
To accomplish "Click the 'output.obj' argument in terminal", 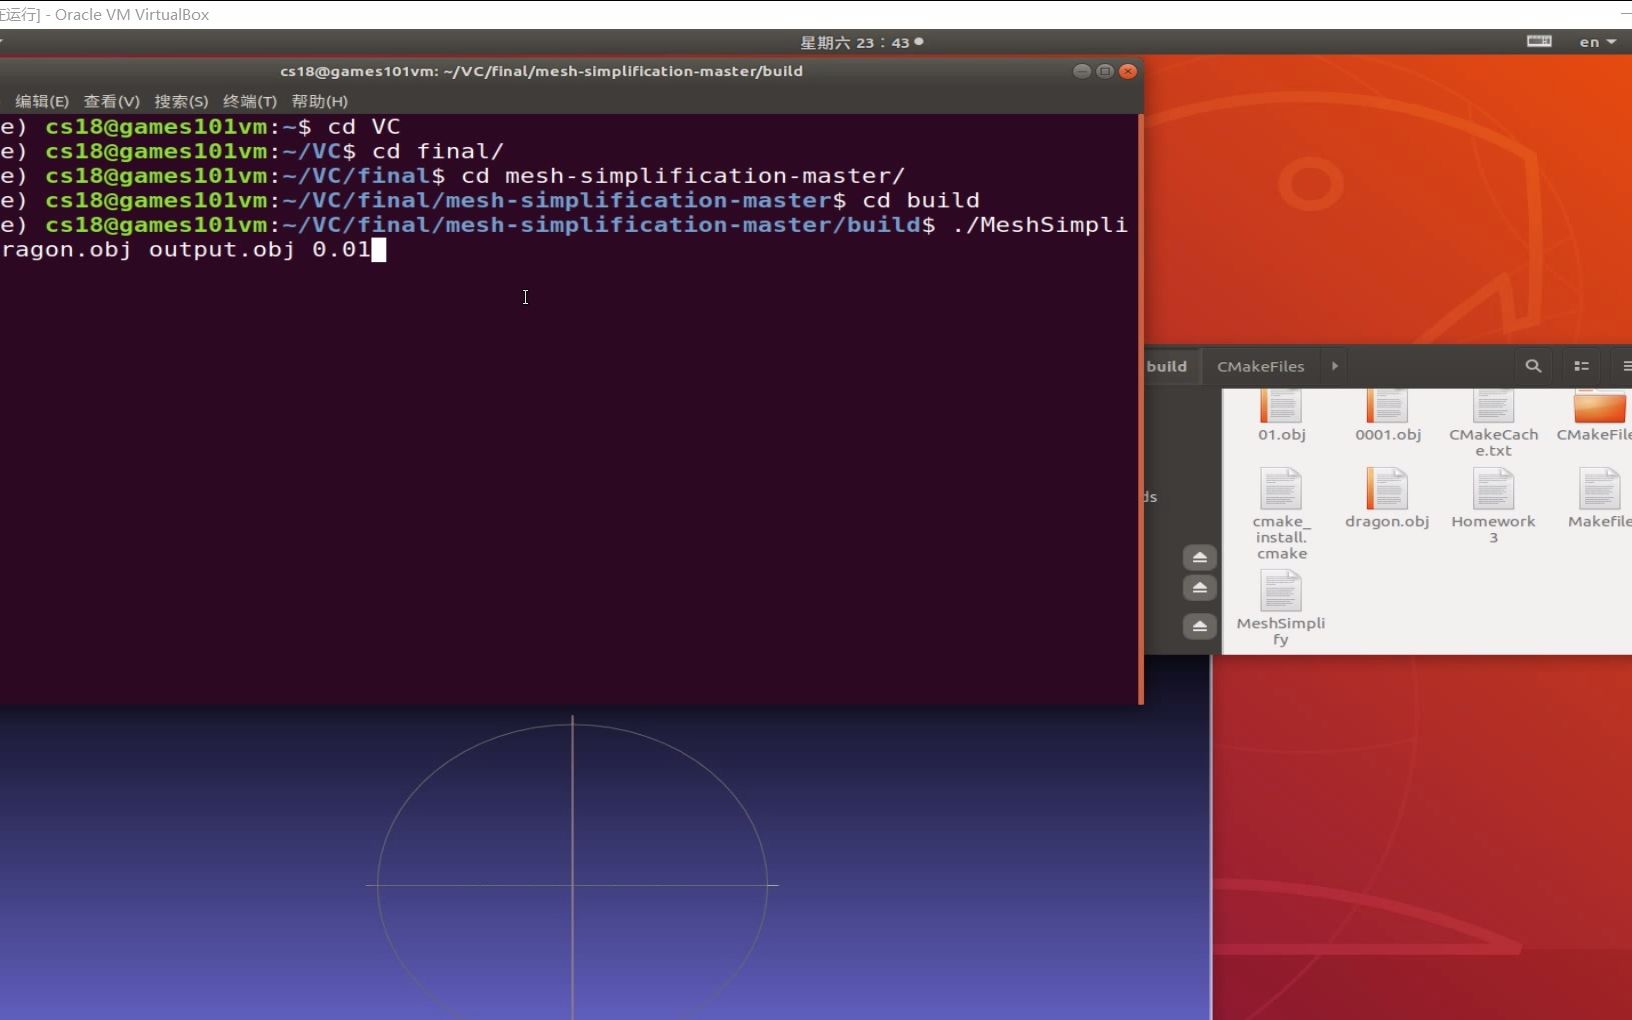I will point(222,249).
